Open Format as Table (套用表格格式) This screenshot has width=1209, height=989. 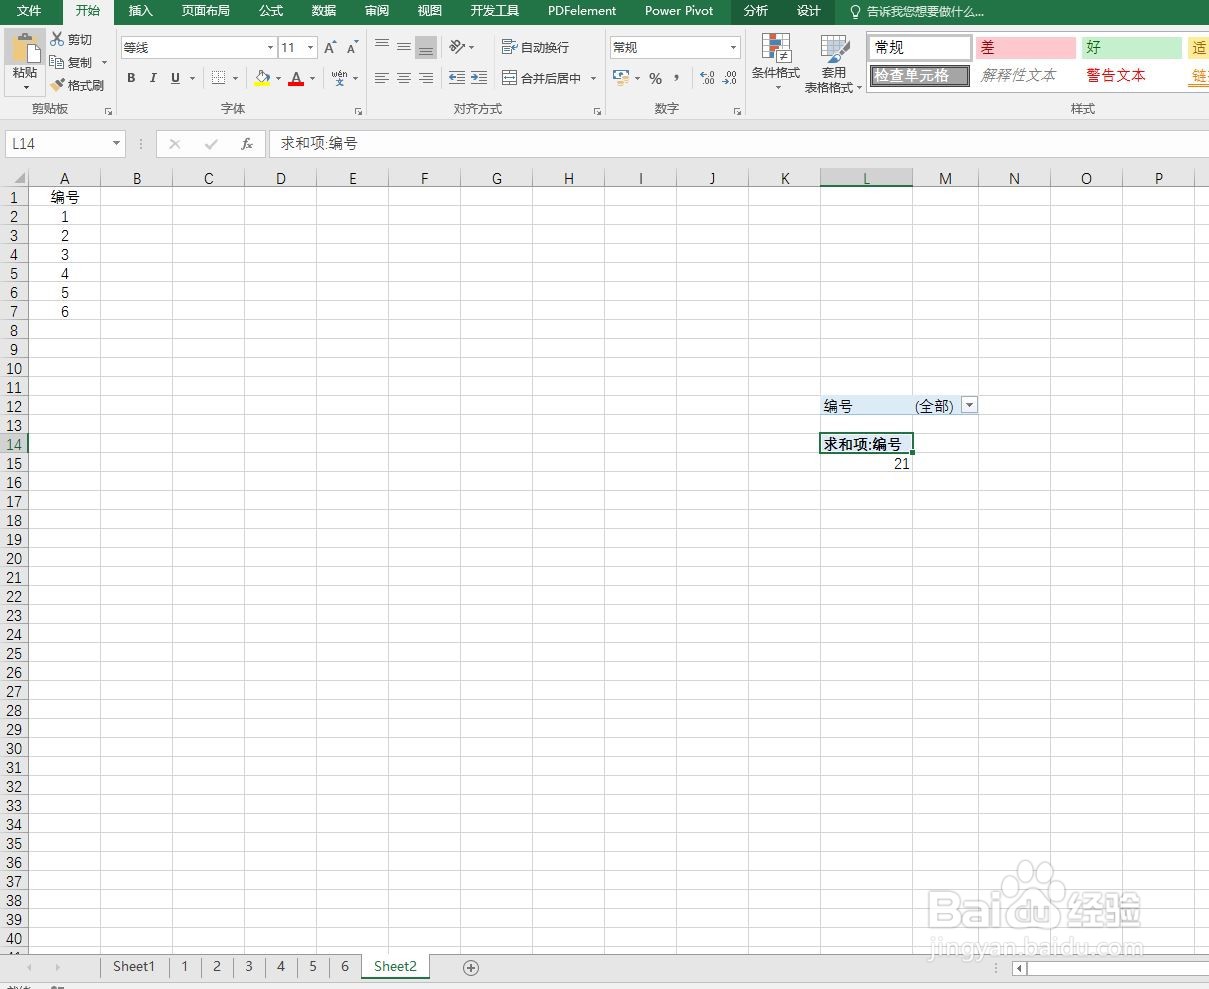pyautogui.click(x=834, y=64)
